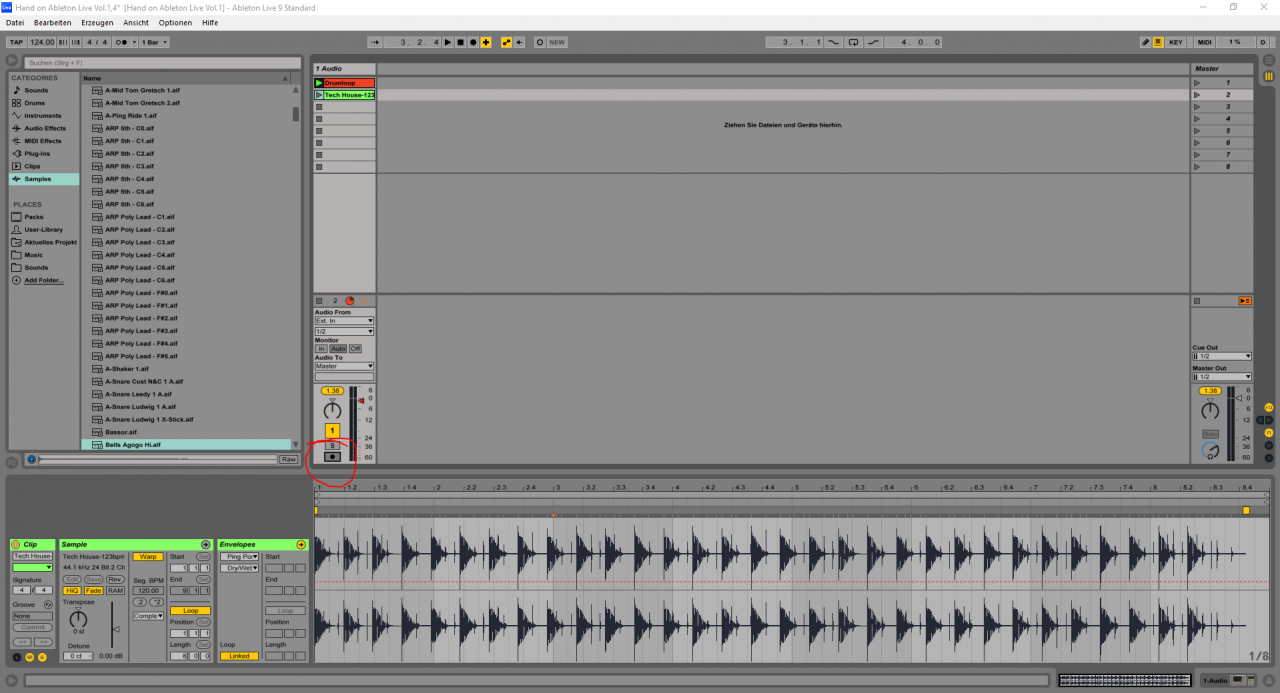Open the Optionen menu

coord(175,22)
